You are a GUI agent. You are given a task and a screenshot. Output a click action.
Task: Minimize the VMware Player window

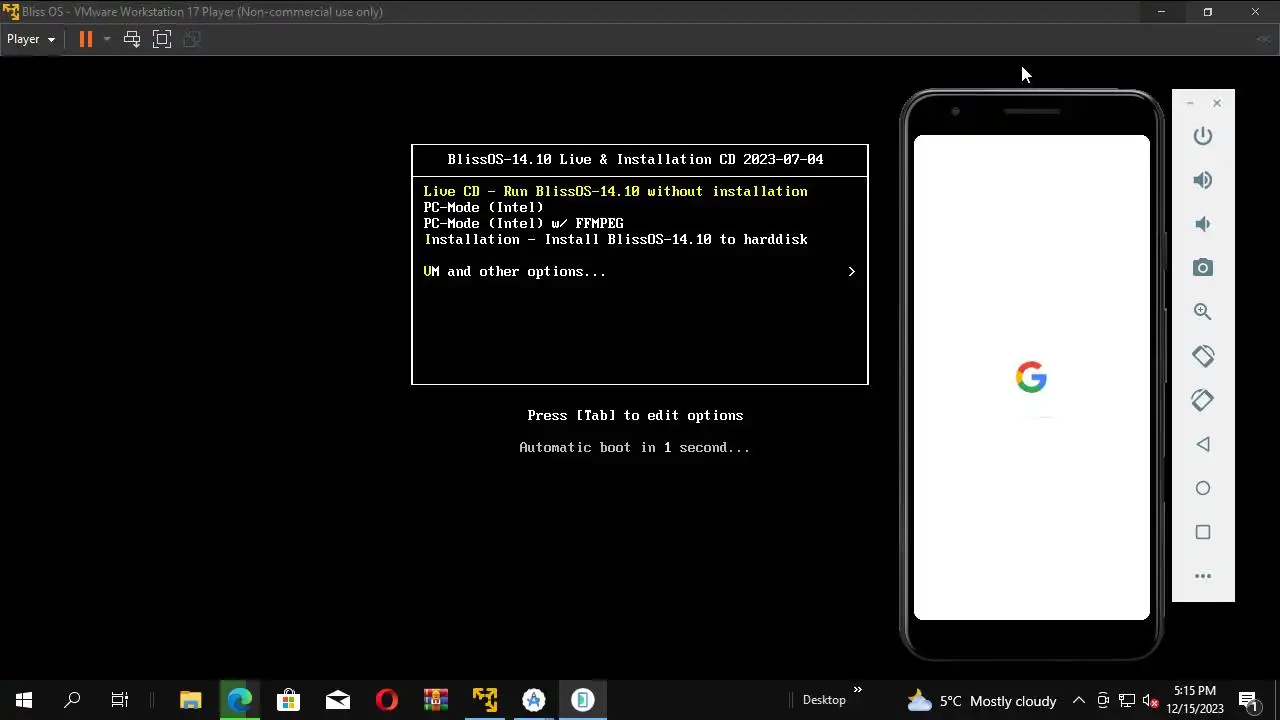[1161, 12]
